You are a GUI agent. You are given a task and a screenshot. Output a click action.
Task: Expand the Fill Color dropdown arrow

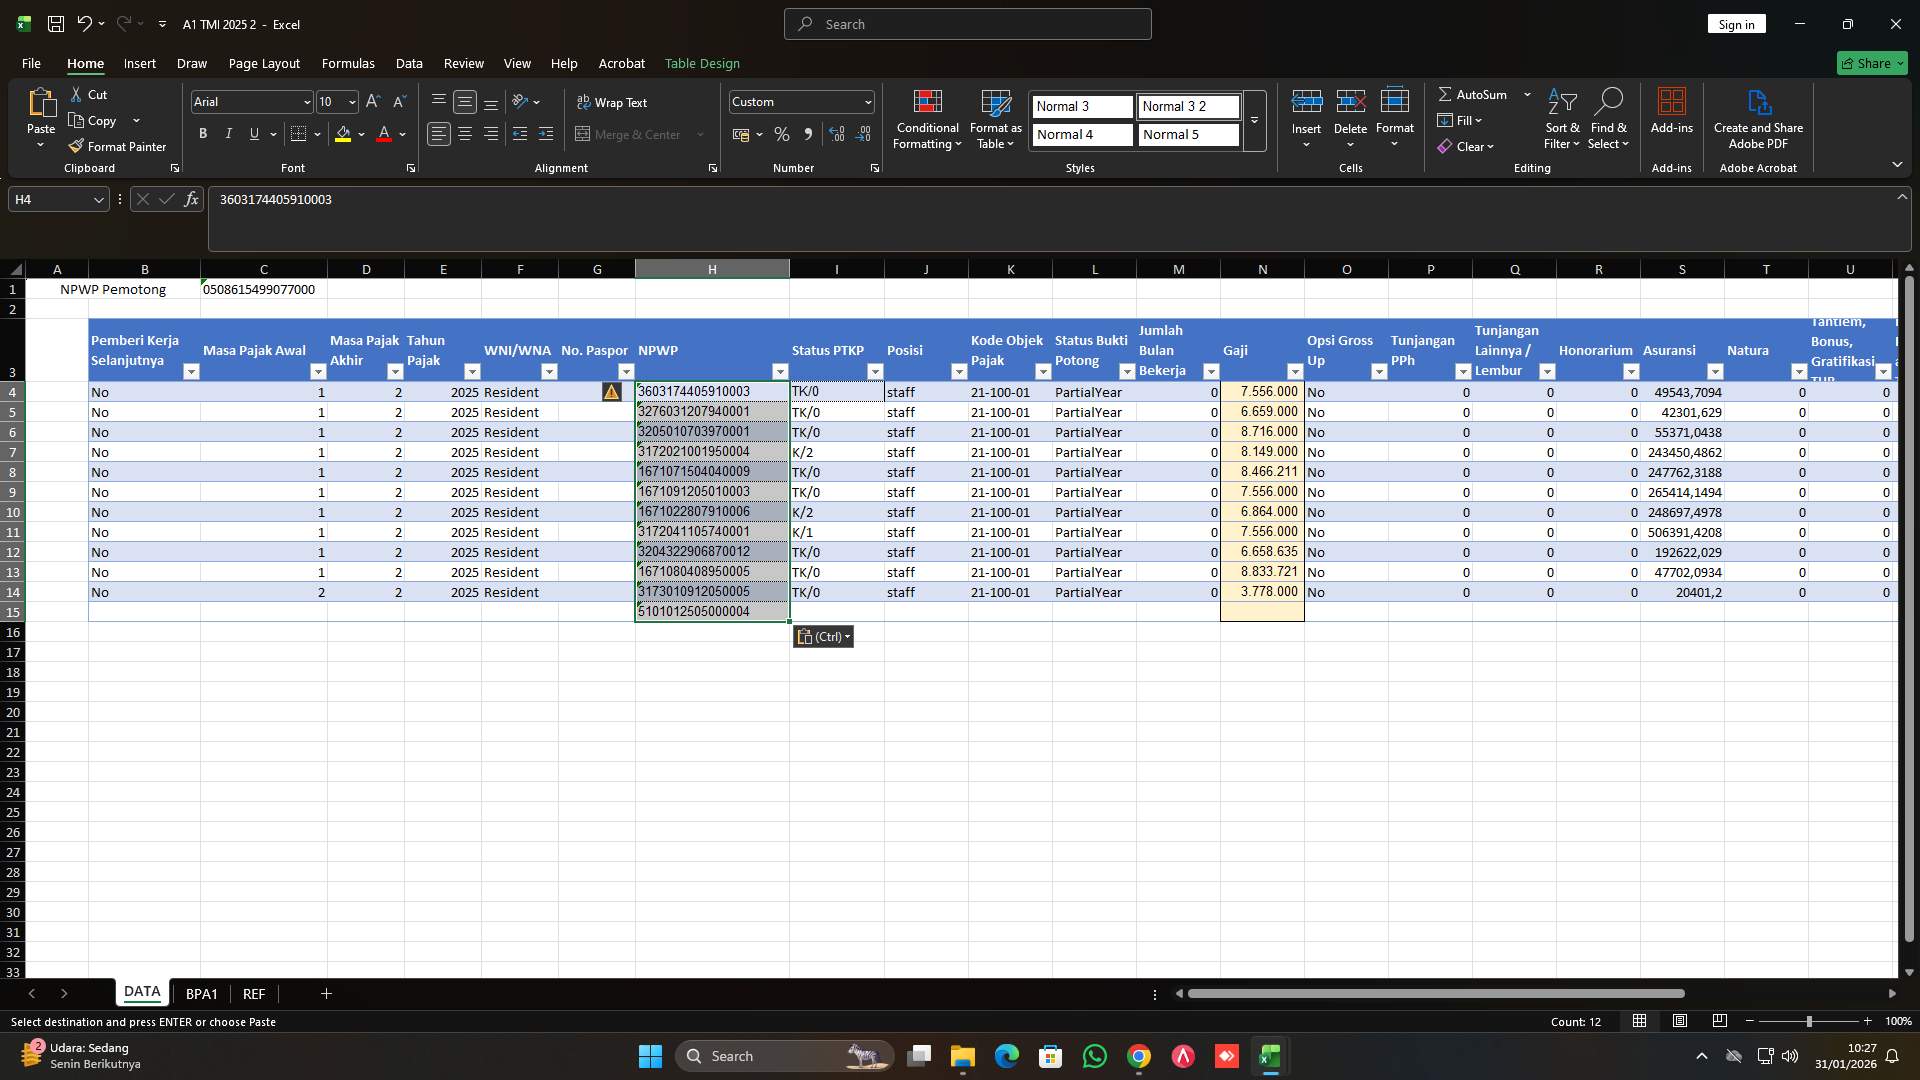pyautogui.click(x=362, y=134)
